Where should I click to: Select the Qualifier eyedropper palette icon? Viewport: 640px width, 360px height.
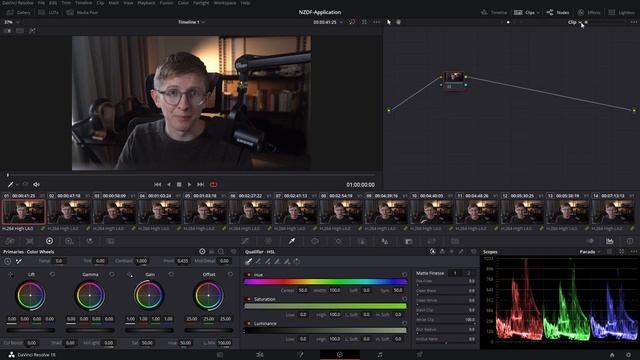(x=292, y=241)
